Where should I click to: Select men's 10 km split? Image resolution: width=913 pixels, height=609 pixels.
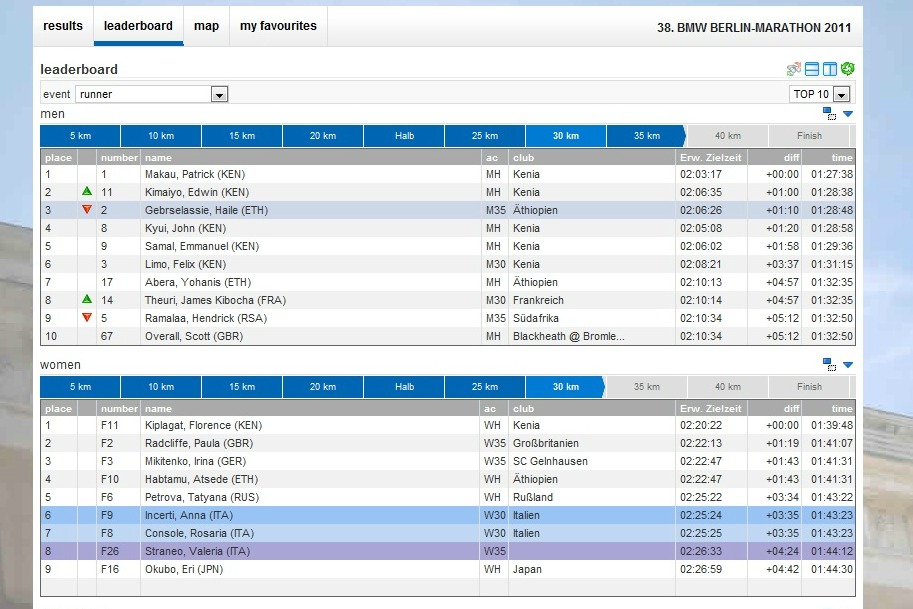coord(161,136)
